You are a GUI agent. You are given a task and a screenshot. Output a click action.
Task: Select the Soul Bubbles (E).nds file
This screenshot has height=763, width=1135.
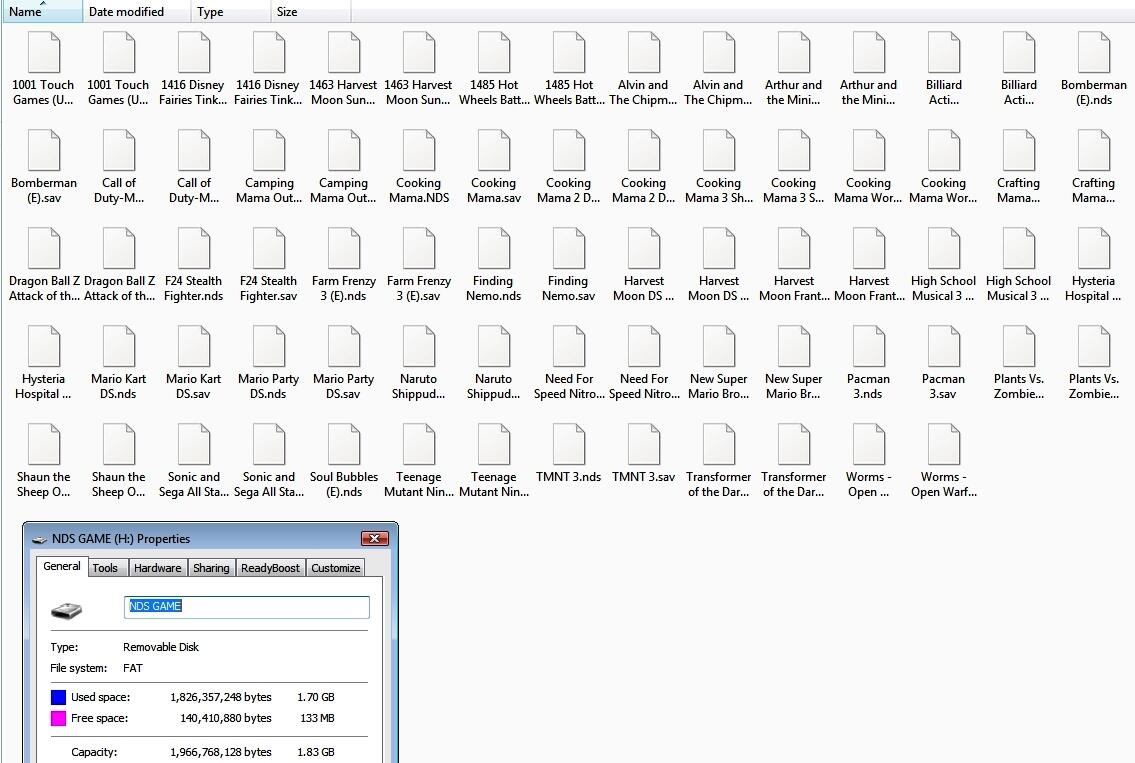(344, 460)
